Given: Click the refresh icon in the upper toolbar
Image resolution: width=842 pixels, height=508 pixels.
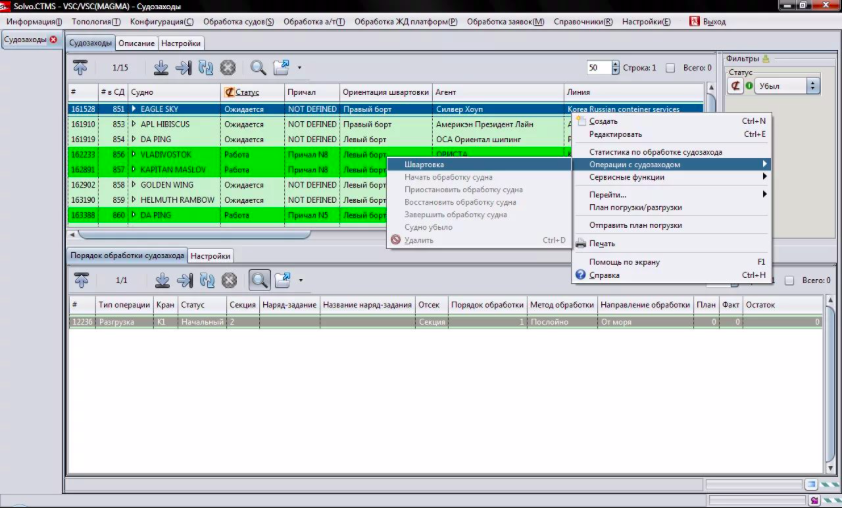Looking at the screenshot, I should [x=206, y=68].
